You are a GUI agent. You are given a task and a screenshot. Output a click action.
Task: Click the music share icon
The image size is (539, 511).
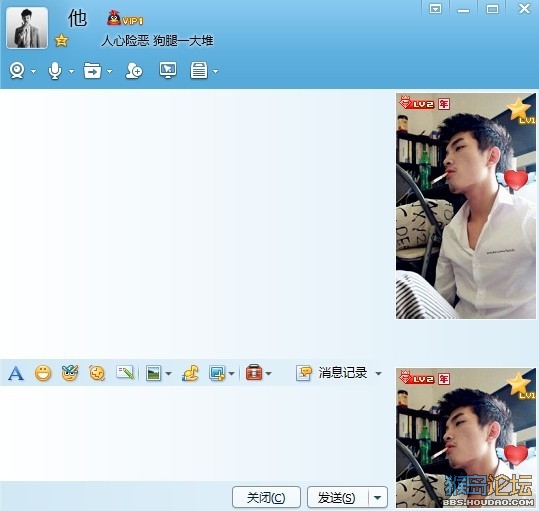(190, 373)
